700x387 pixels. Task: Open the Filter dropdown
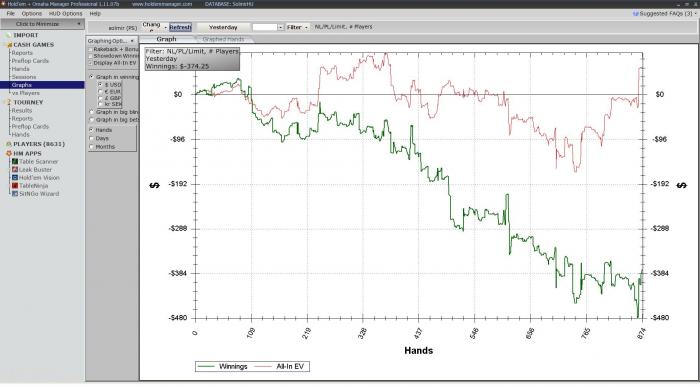pos(297,27)
